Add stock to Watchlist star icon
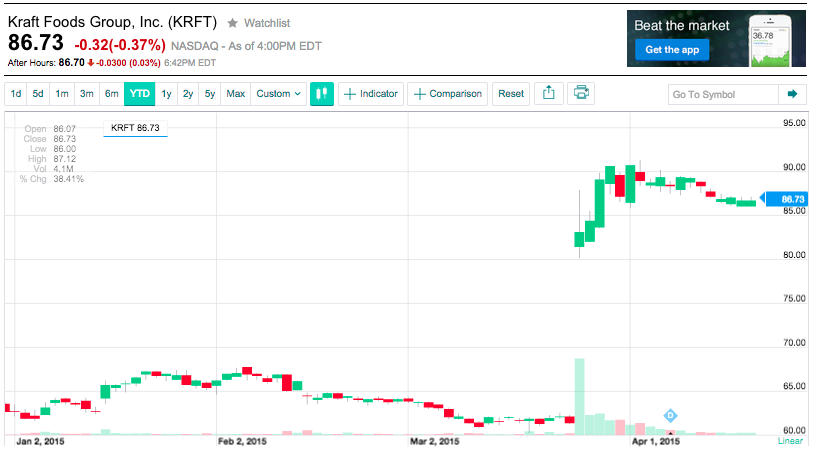819x454 pixels. (233, 22)
